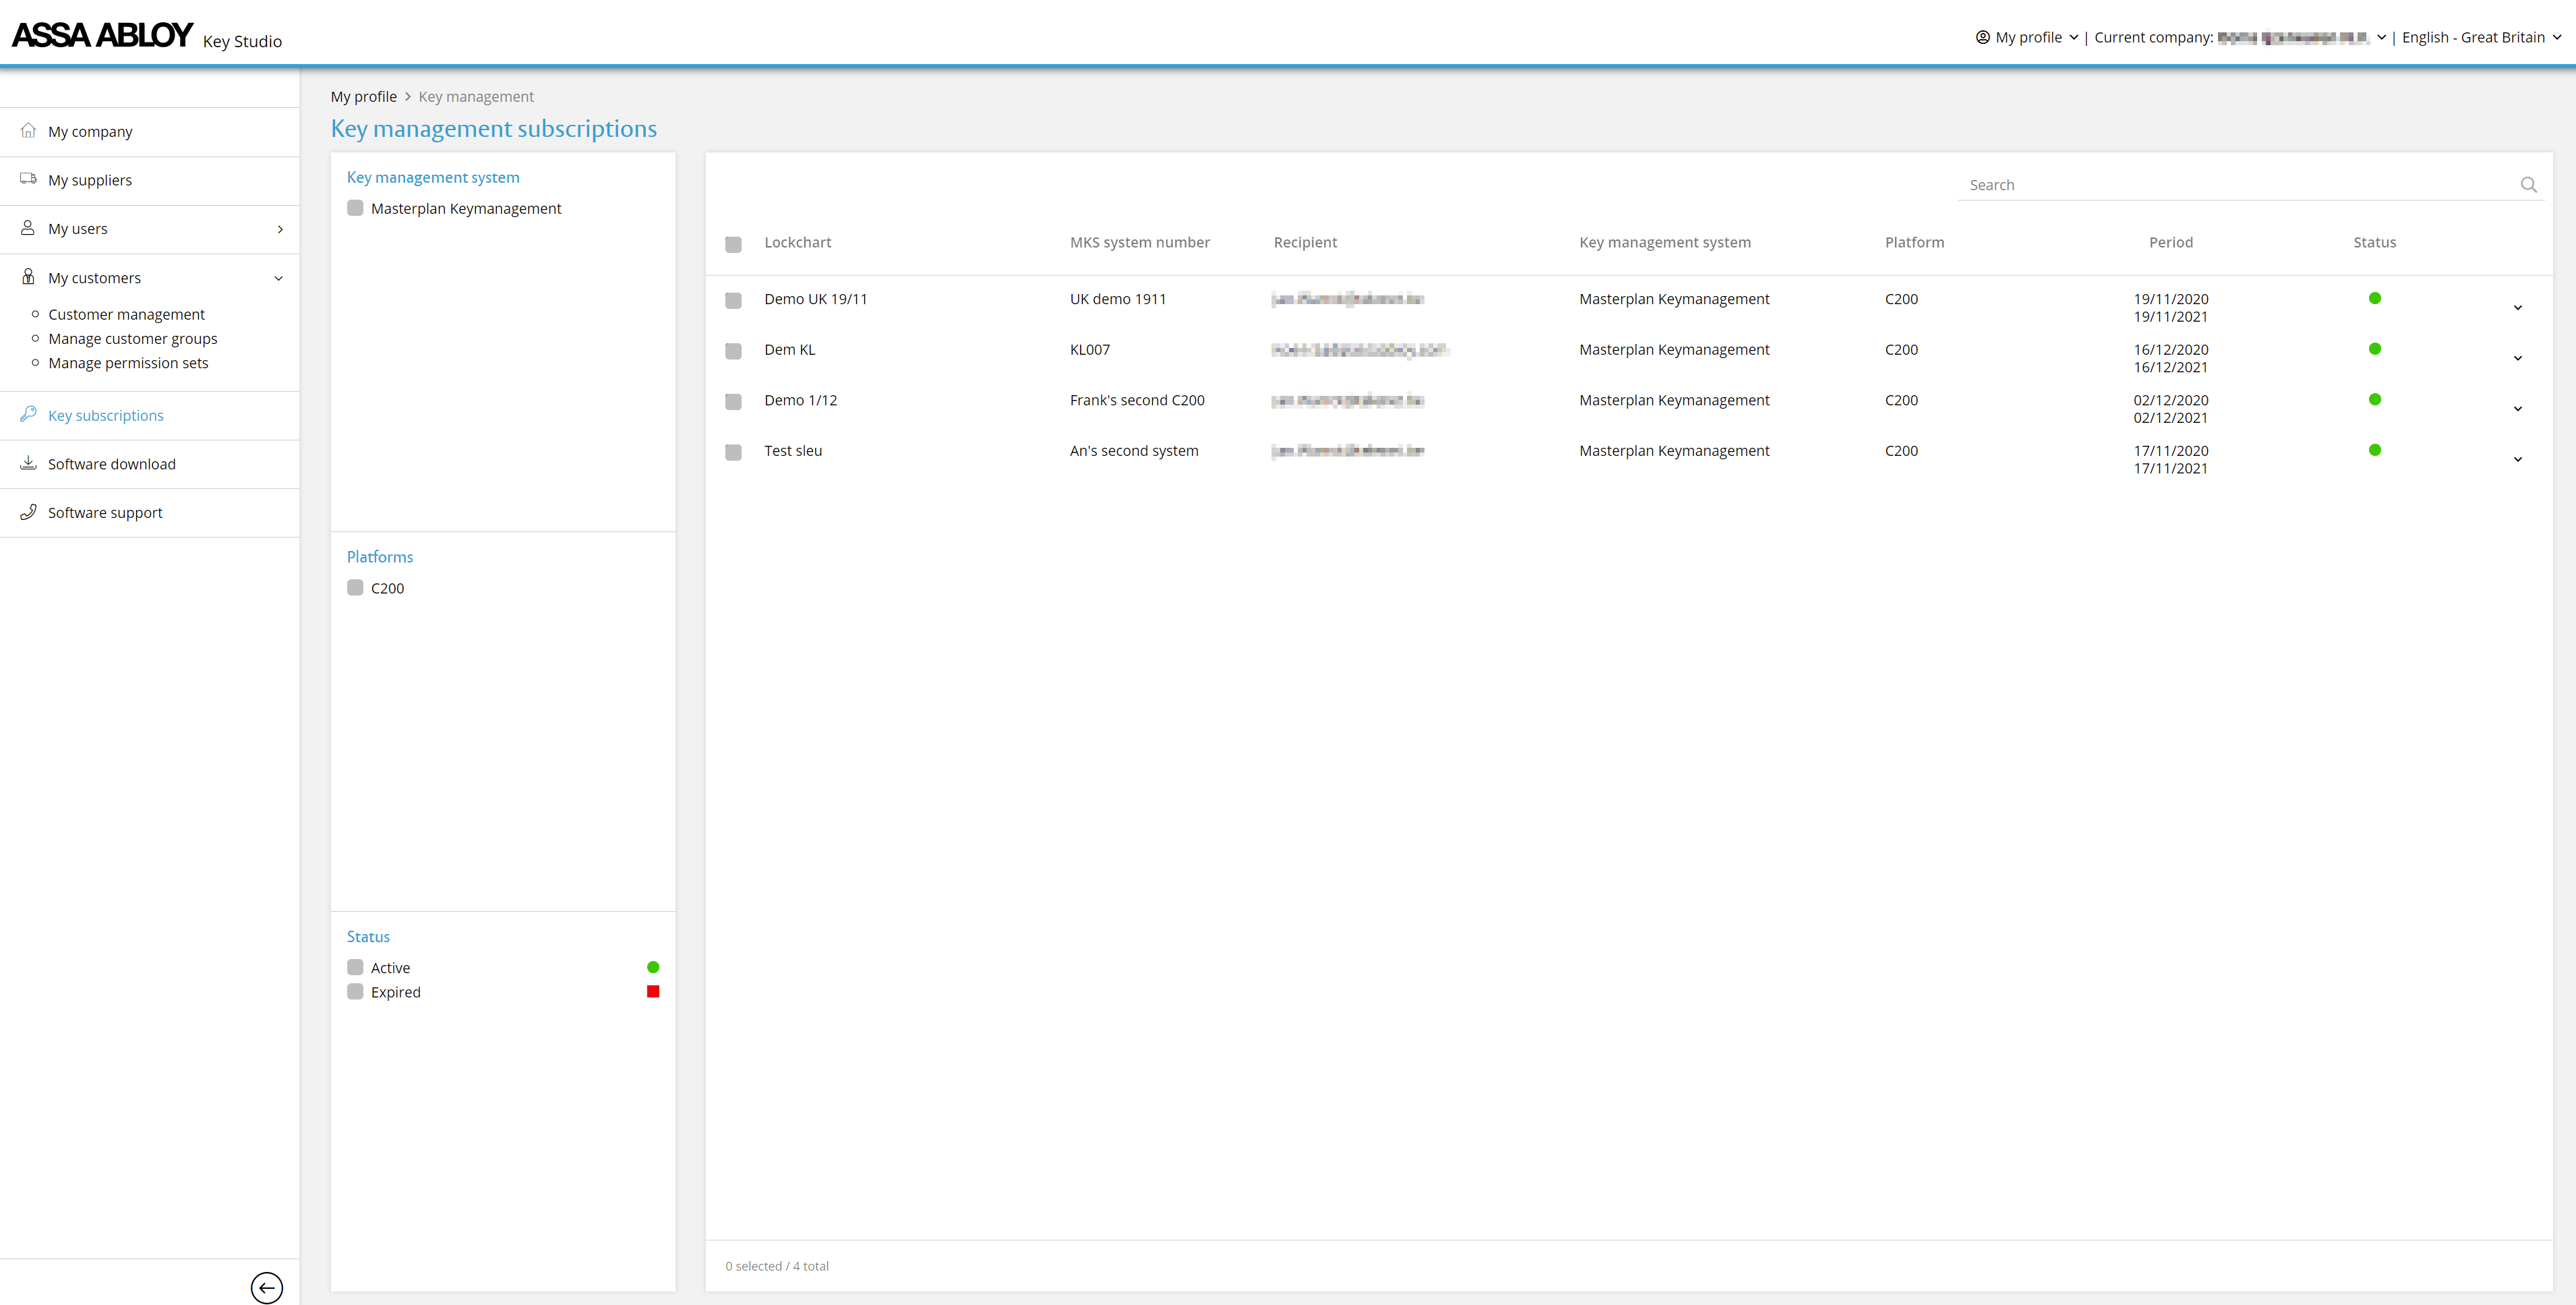Click into the Search input field
The height and width of the screenshot is (1305, 2576).
coord(2230,185)
